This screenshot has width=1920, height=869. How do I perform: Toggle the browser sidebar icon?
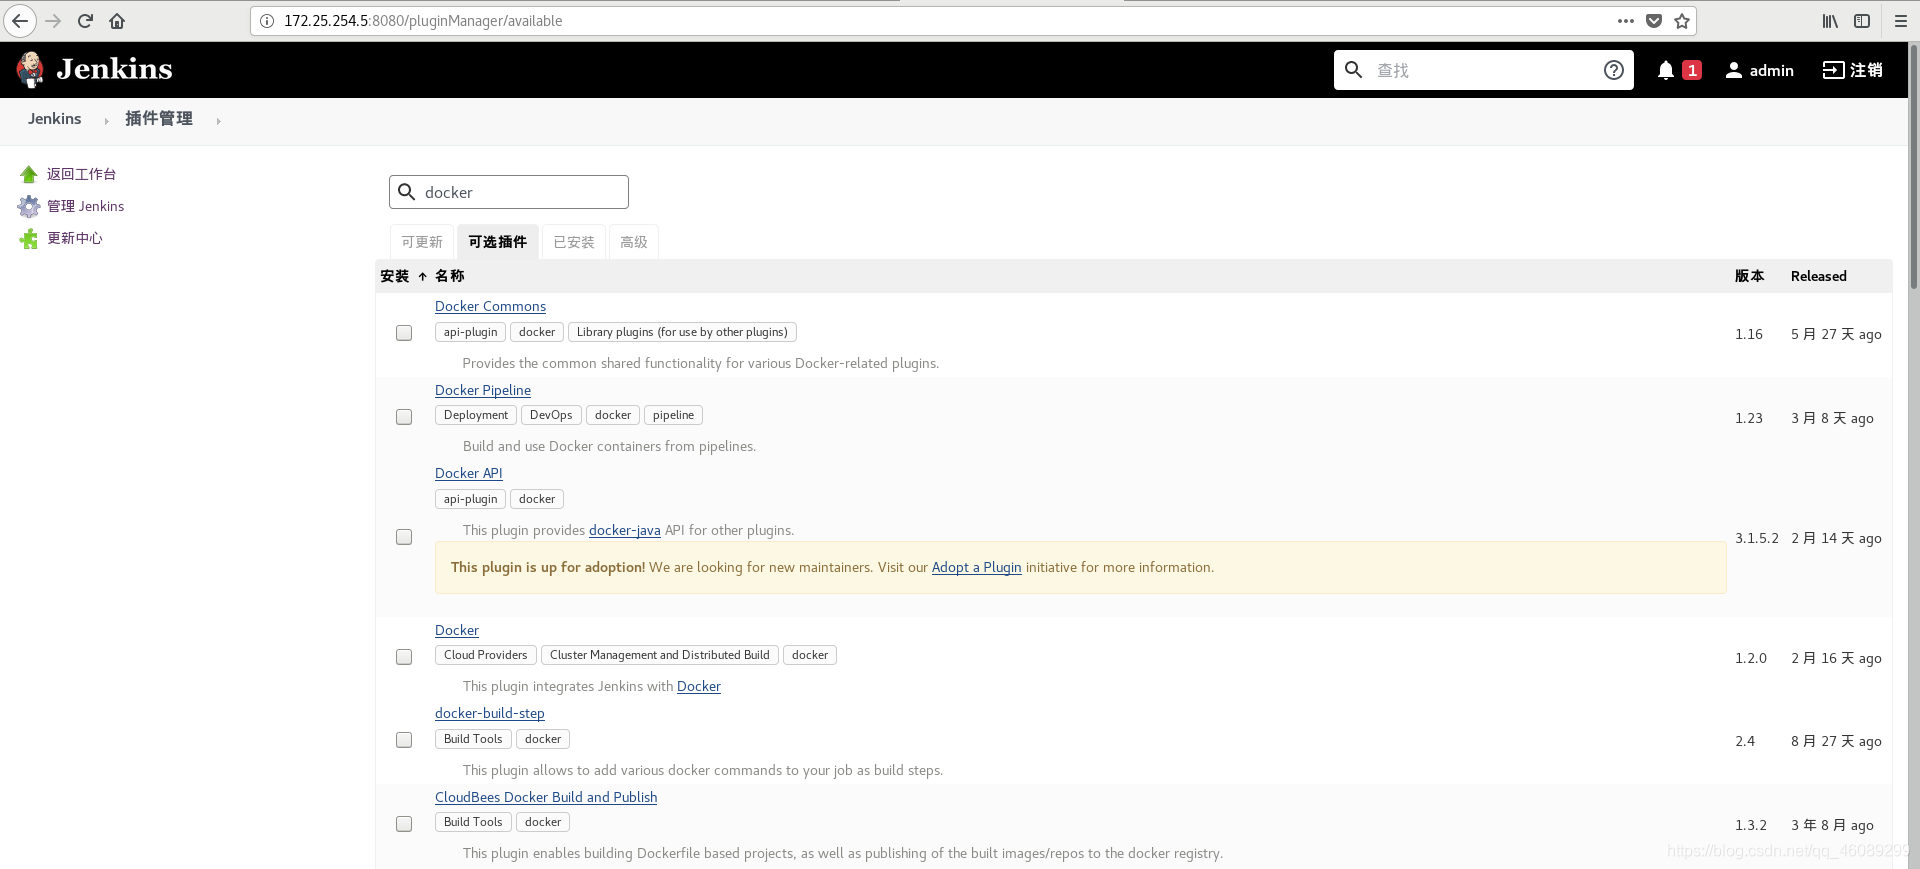coord(1862,21)
